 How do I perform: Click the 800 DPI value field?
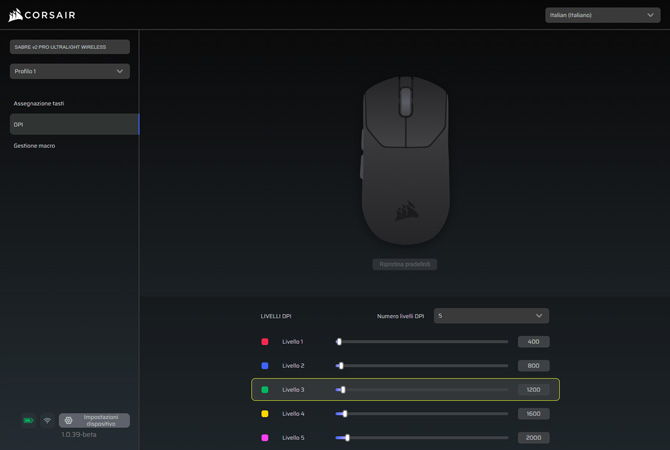click(x=533, y=366)
